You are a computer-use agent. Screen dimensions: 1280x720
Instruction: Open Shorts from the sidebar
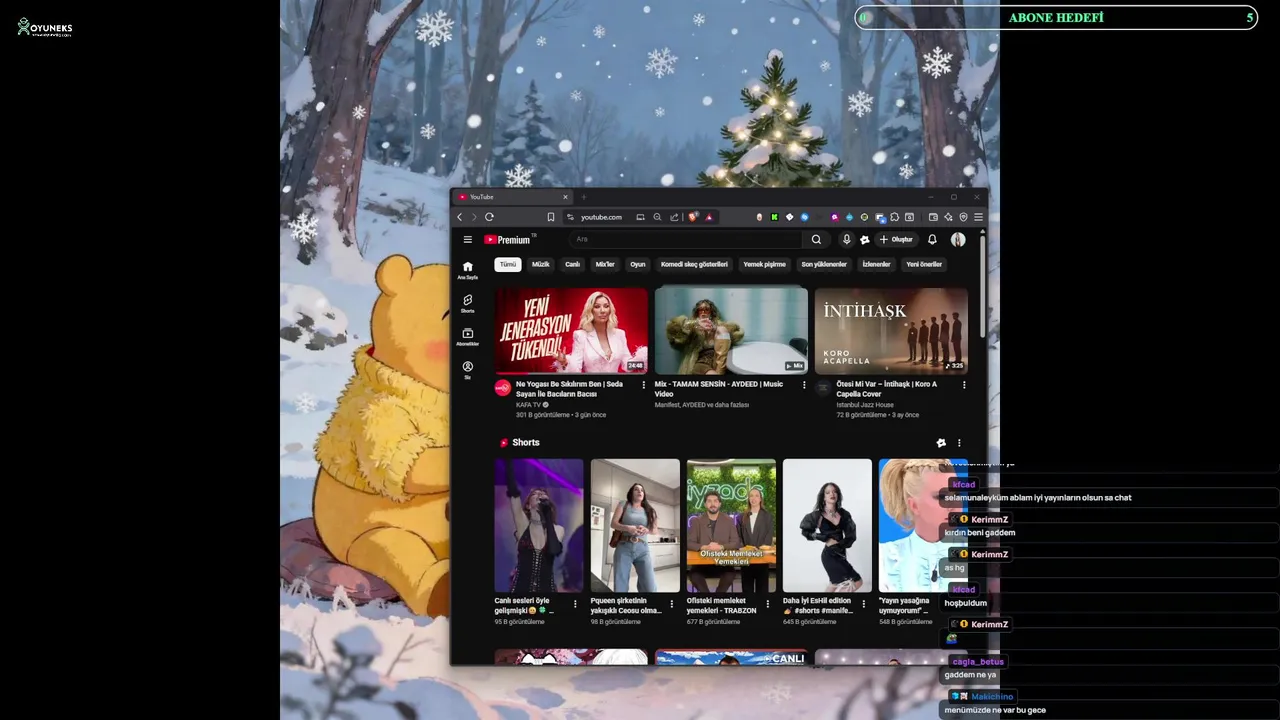[467, 303]
